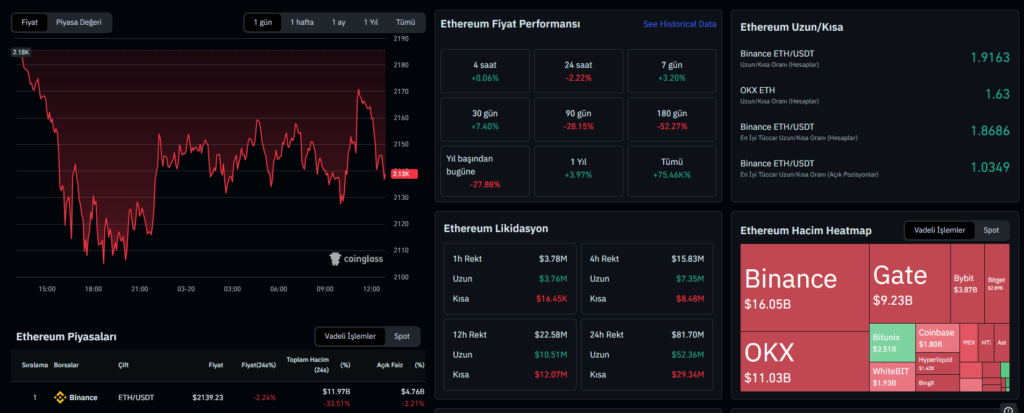The width and height of the screenshot is (1024, 413).
Task: Select the Fiyat chart toggle
Action: tap(31, 21)
